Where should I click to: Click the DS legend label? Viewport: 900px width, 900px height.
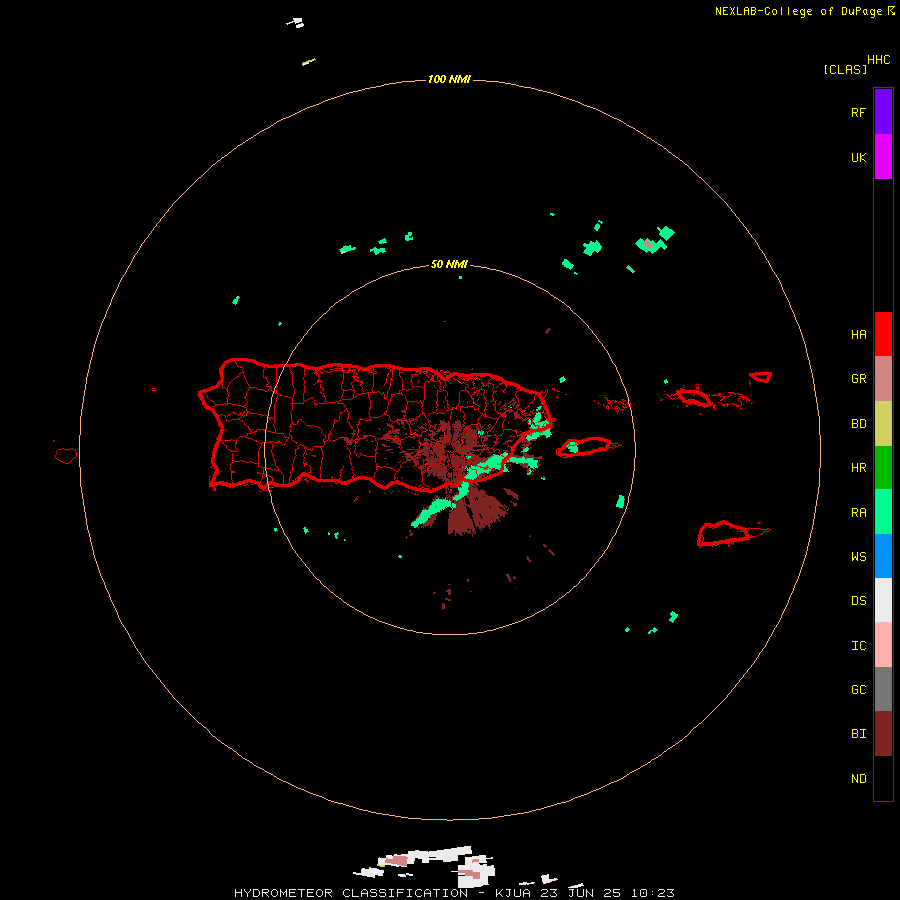pyautogui.click(x=858, y=601)
